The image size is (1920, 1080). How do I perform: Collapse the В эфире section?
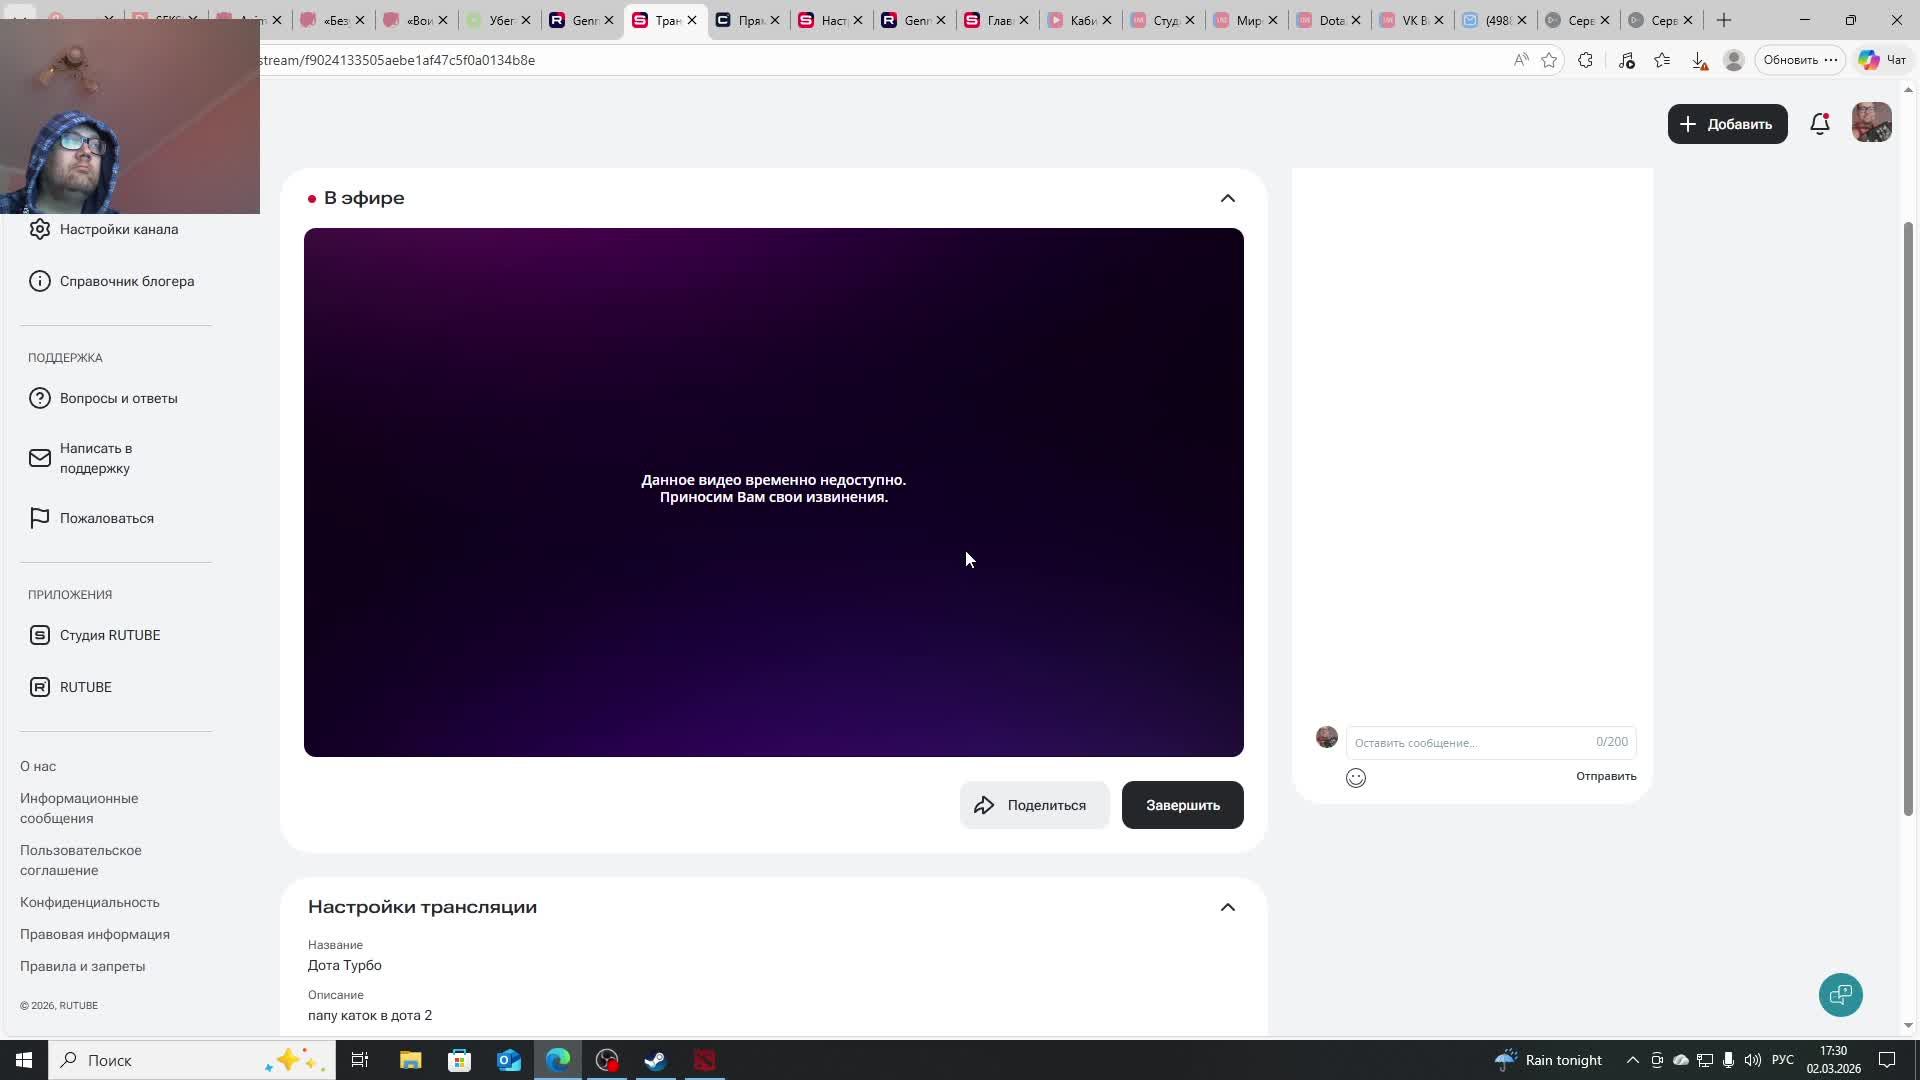click(x=1228, y=198)
